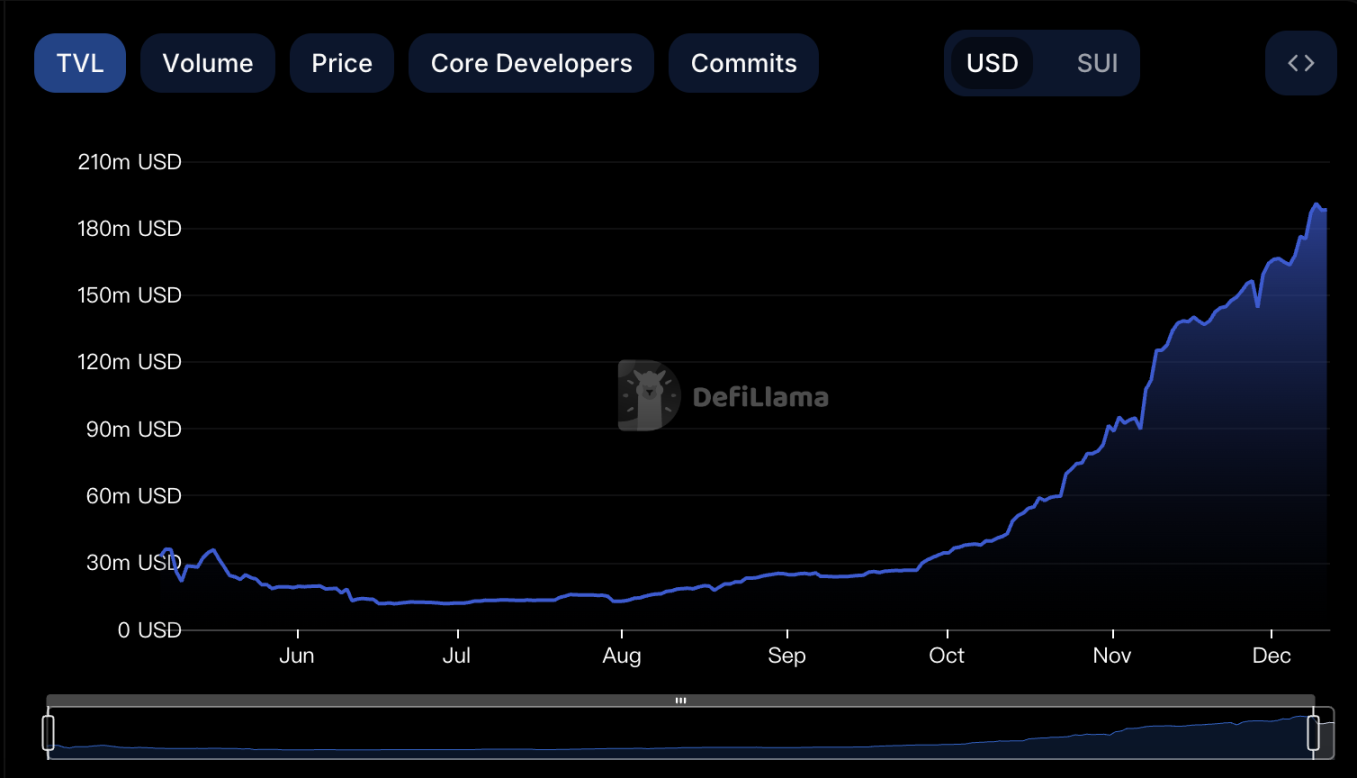1357x778 pixels.
Task: Click the DefiLlama llama logo watermark
Action: [x=648, y=396]
